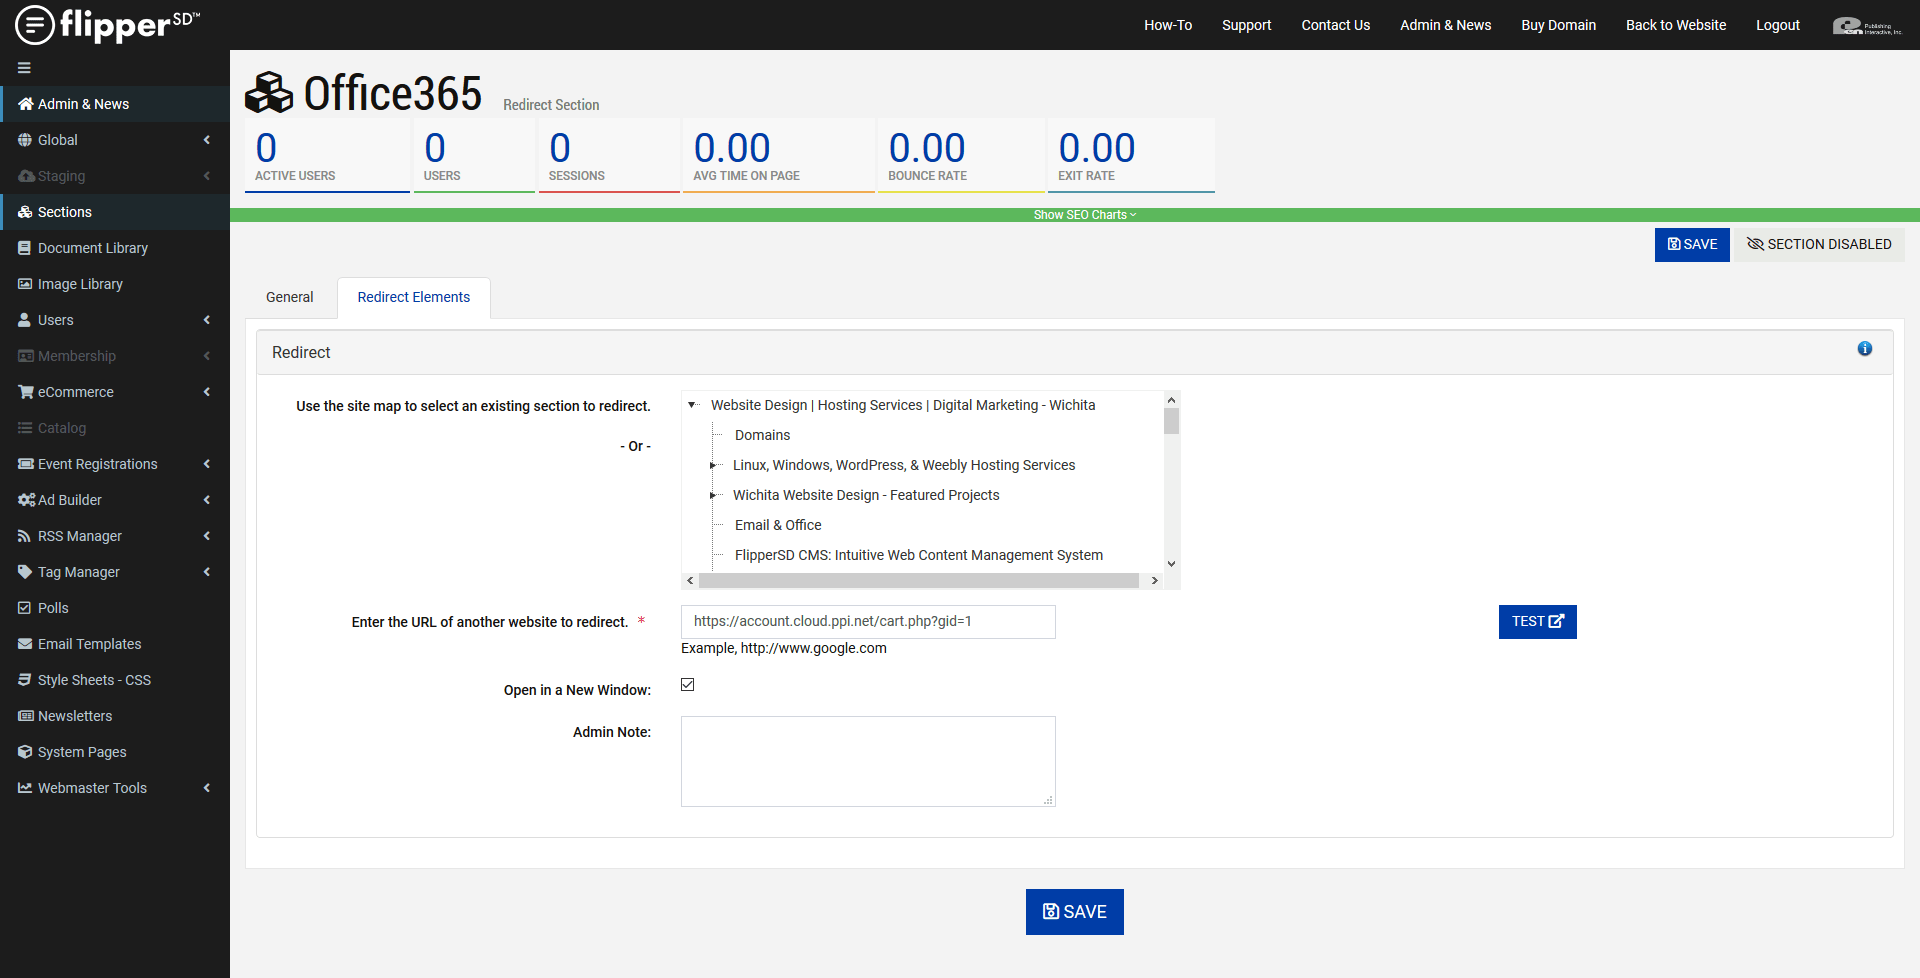Viewport: 1920px width, 978px height.
Task: Open How-To in the top menu
Action: point(1168,25)
